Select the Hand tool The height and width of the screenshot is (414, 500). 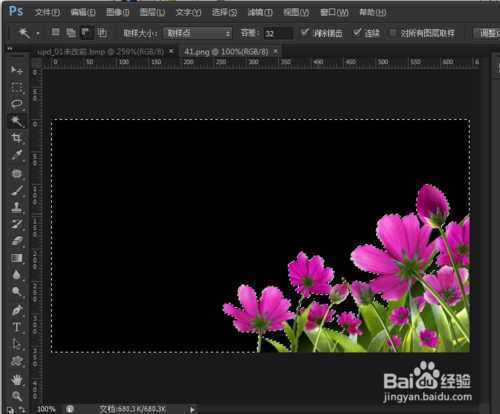pos(17,379)
